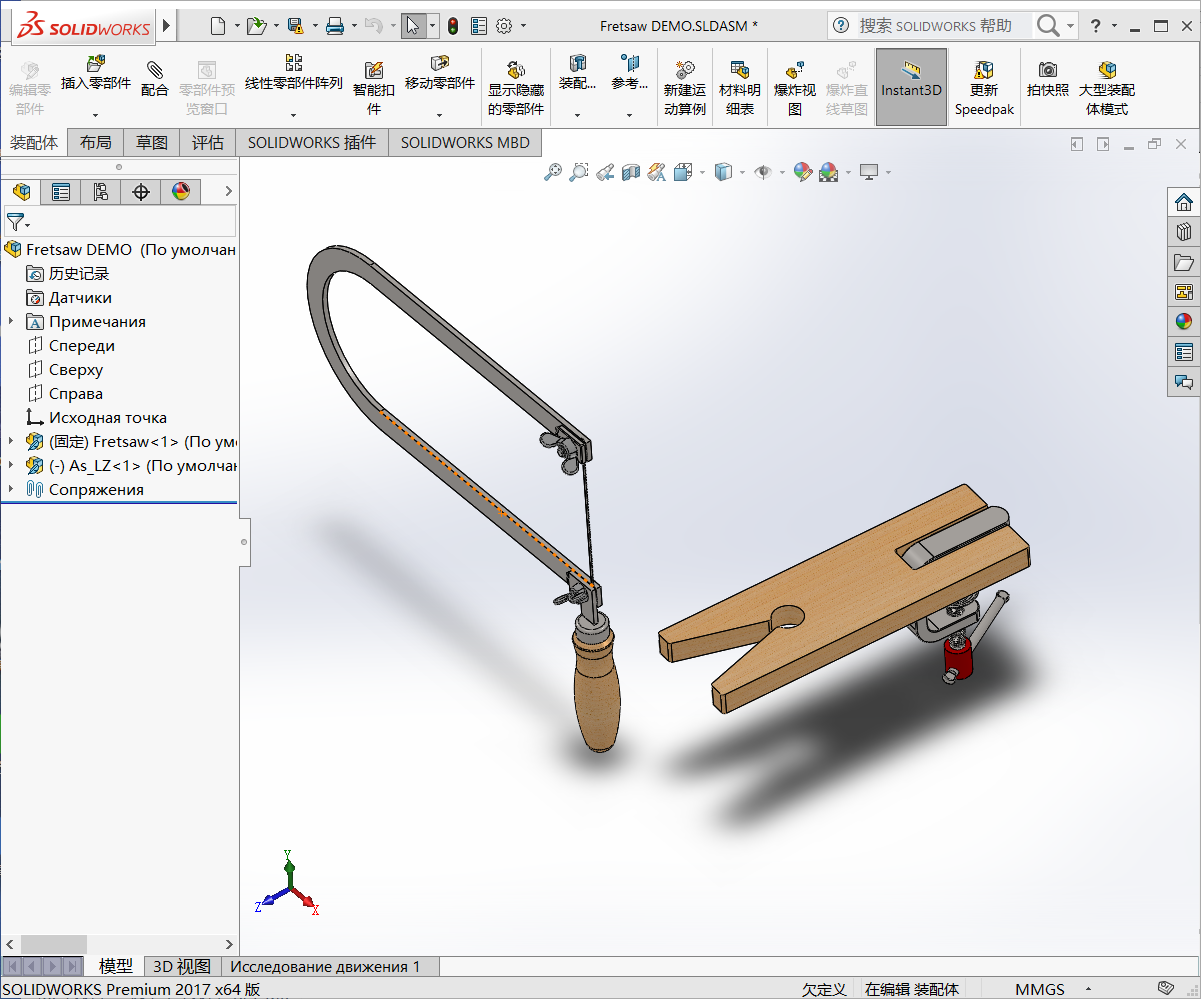Switch to PropertyManager tab icon

point(61,191)
